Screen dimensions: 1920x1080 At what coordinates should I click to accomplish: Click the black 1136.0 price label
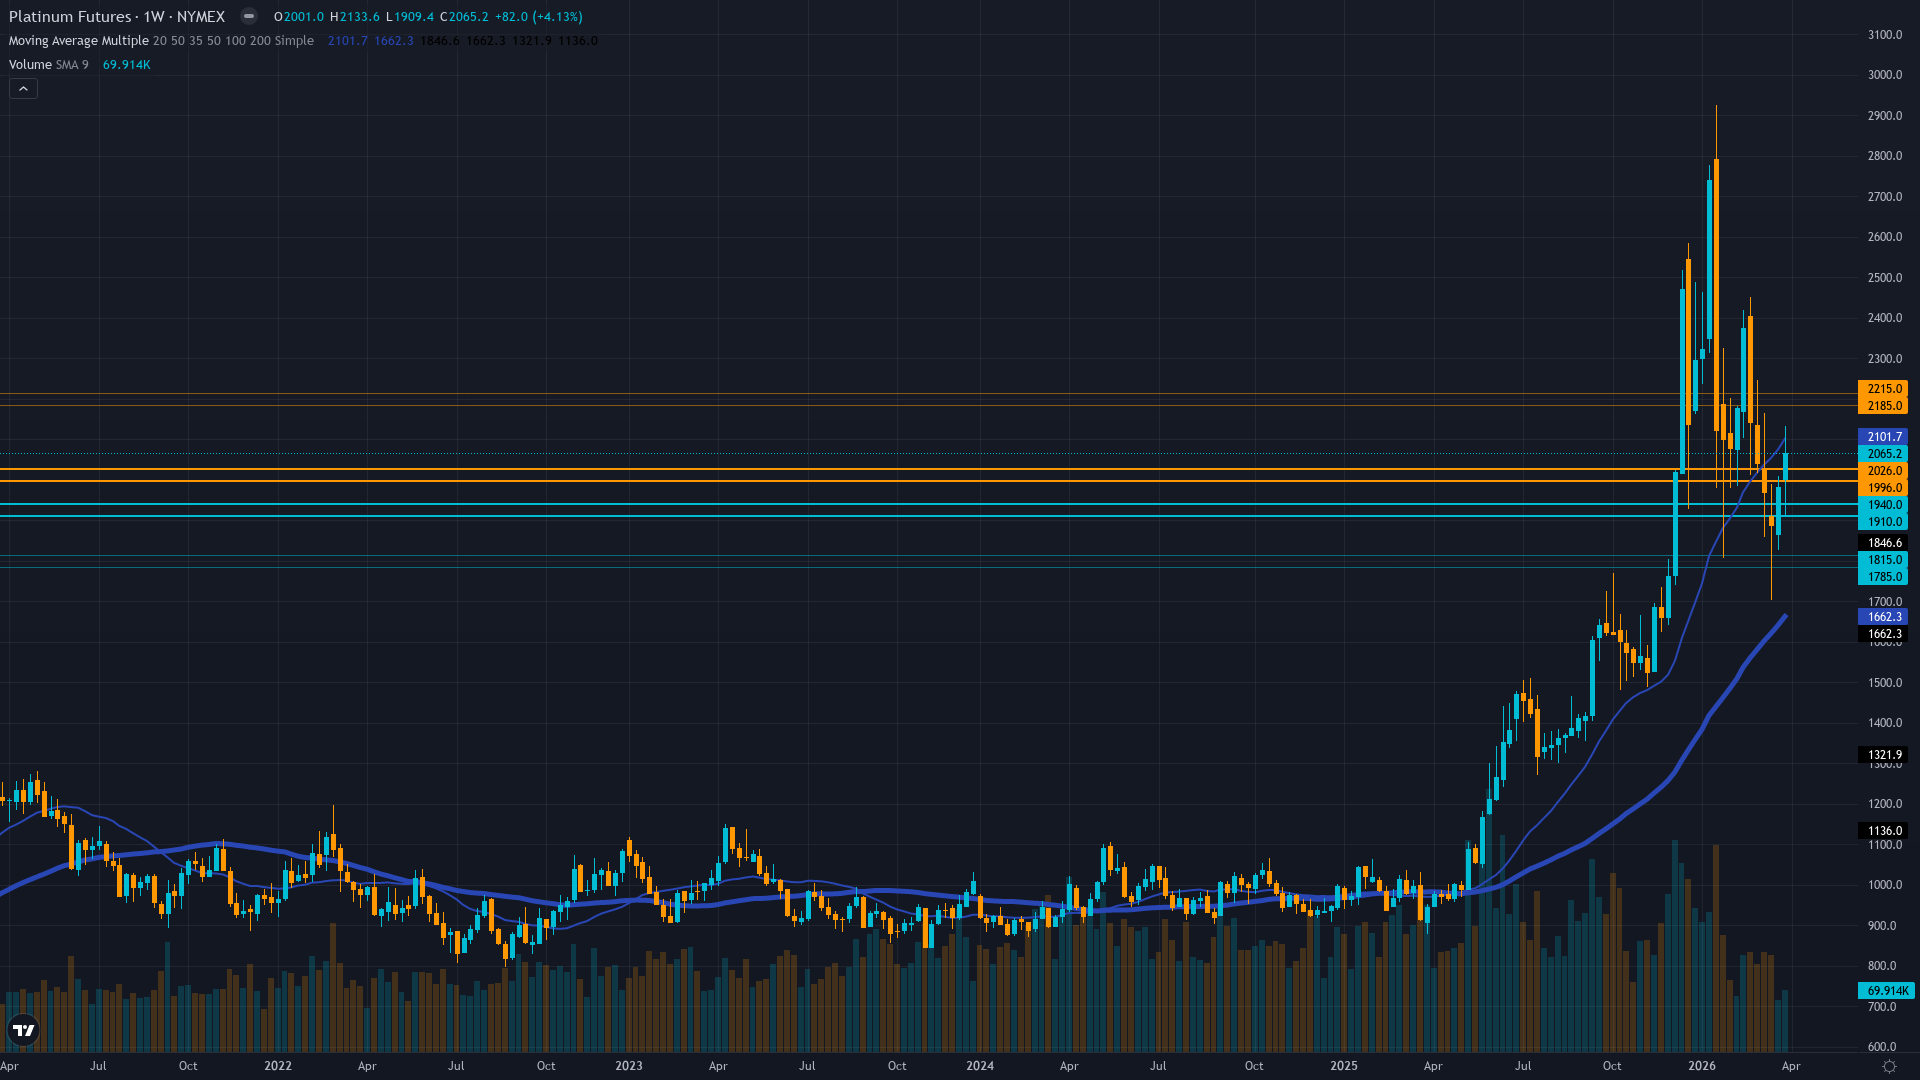click(x=1883, y=831)
